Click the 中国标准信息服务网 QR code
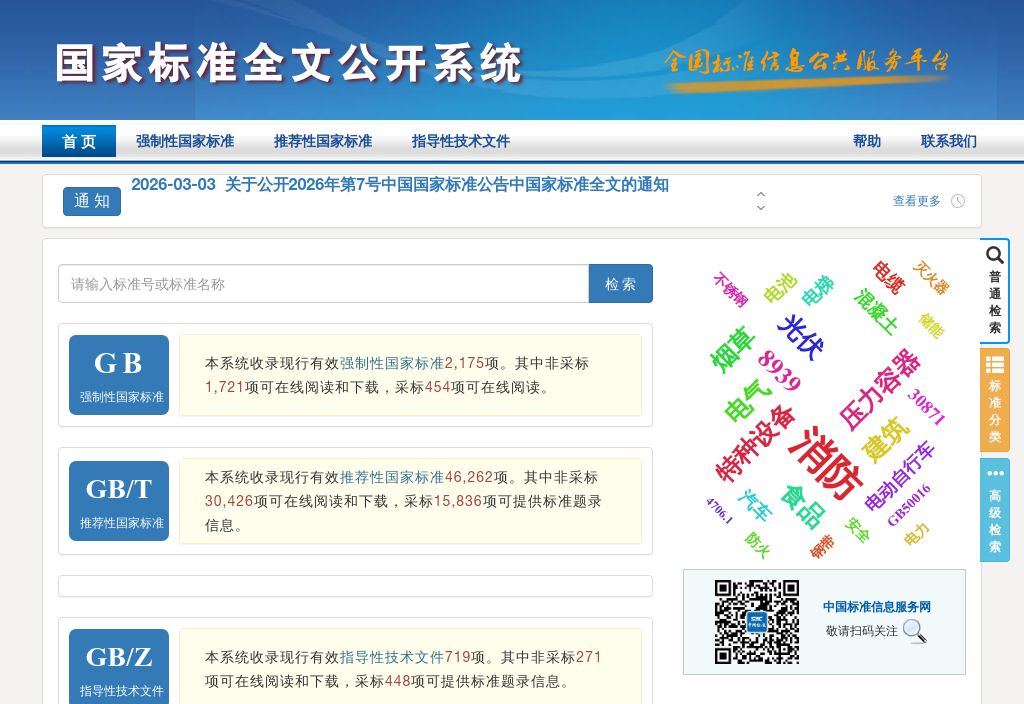The width and height of the screenshot is (1024, 704). (x=757, y=621)
